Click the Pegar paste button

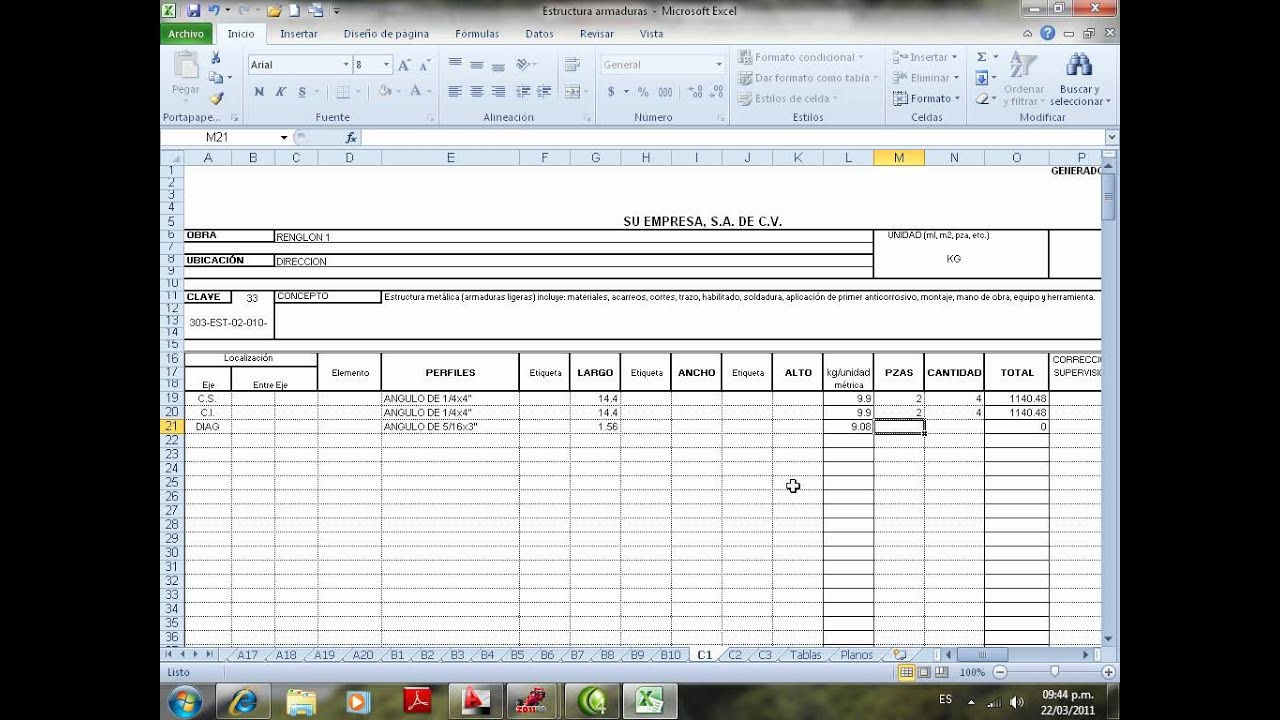[x=186, y=76]
